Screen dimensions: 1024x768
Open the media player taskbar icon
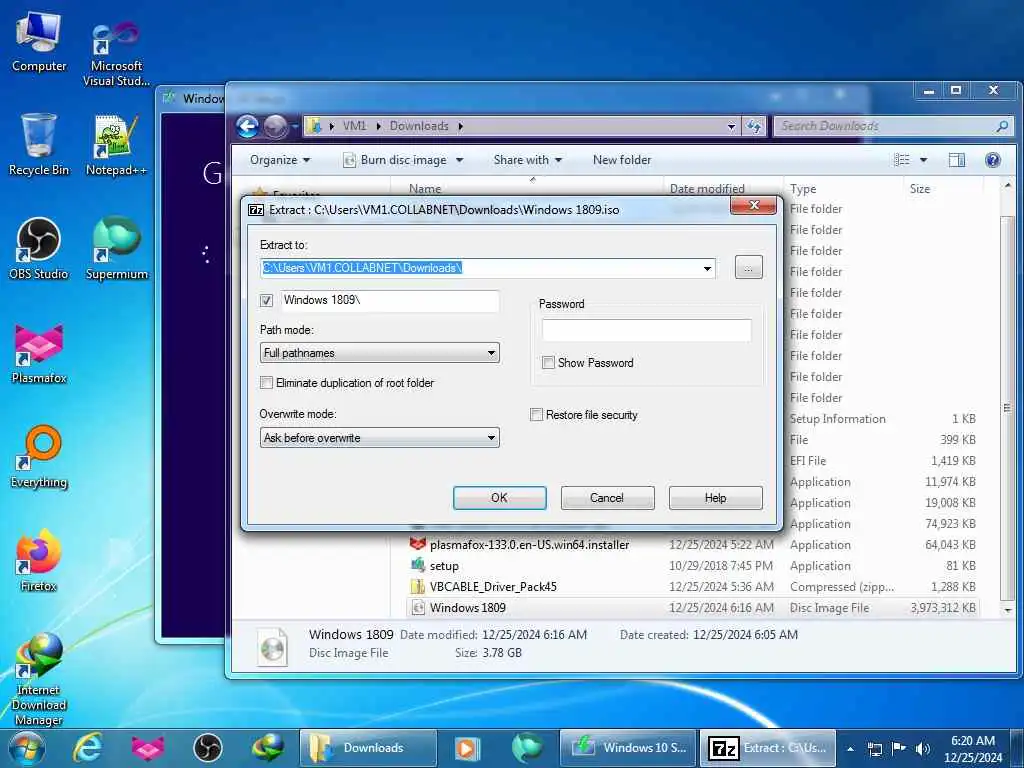pyautogui.click(x=466, y=748)
